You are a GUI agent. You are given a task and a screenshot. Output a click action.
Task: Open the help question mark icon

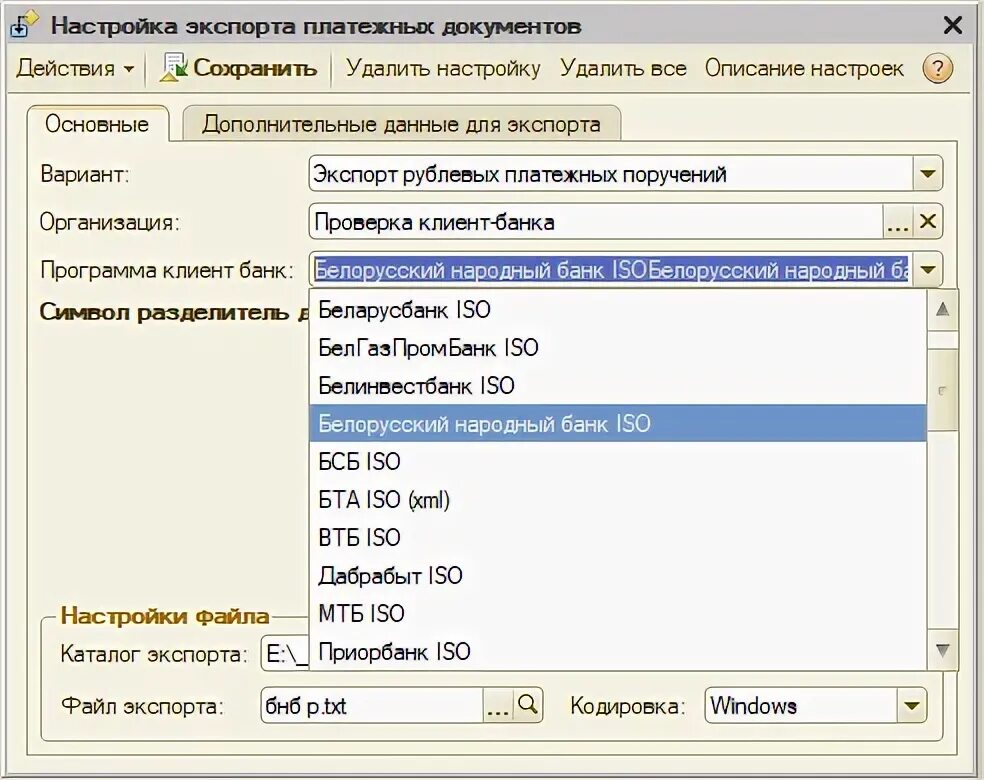tap(938, 68)
